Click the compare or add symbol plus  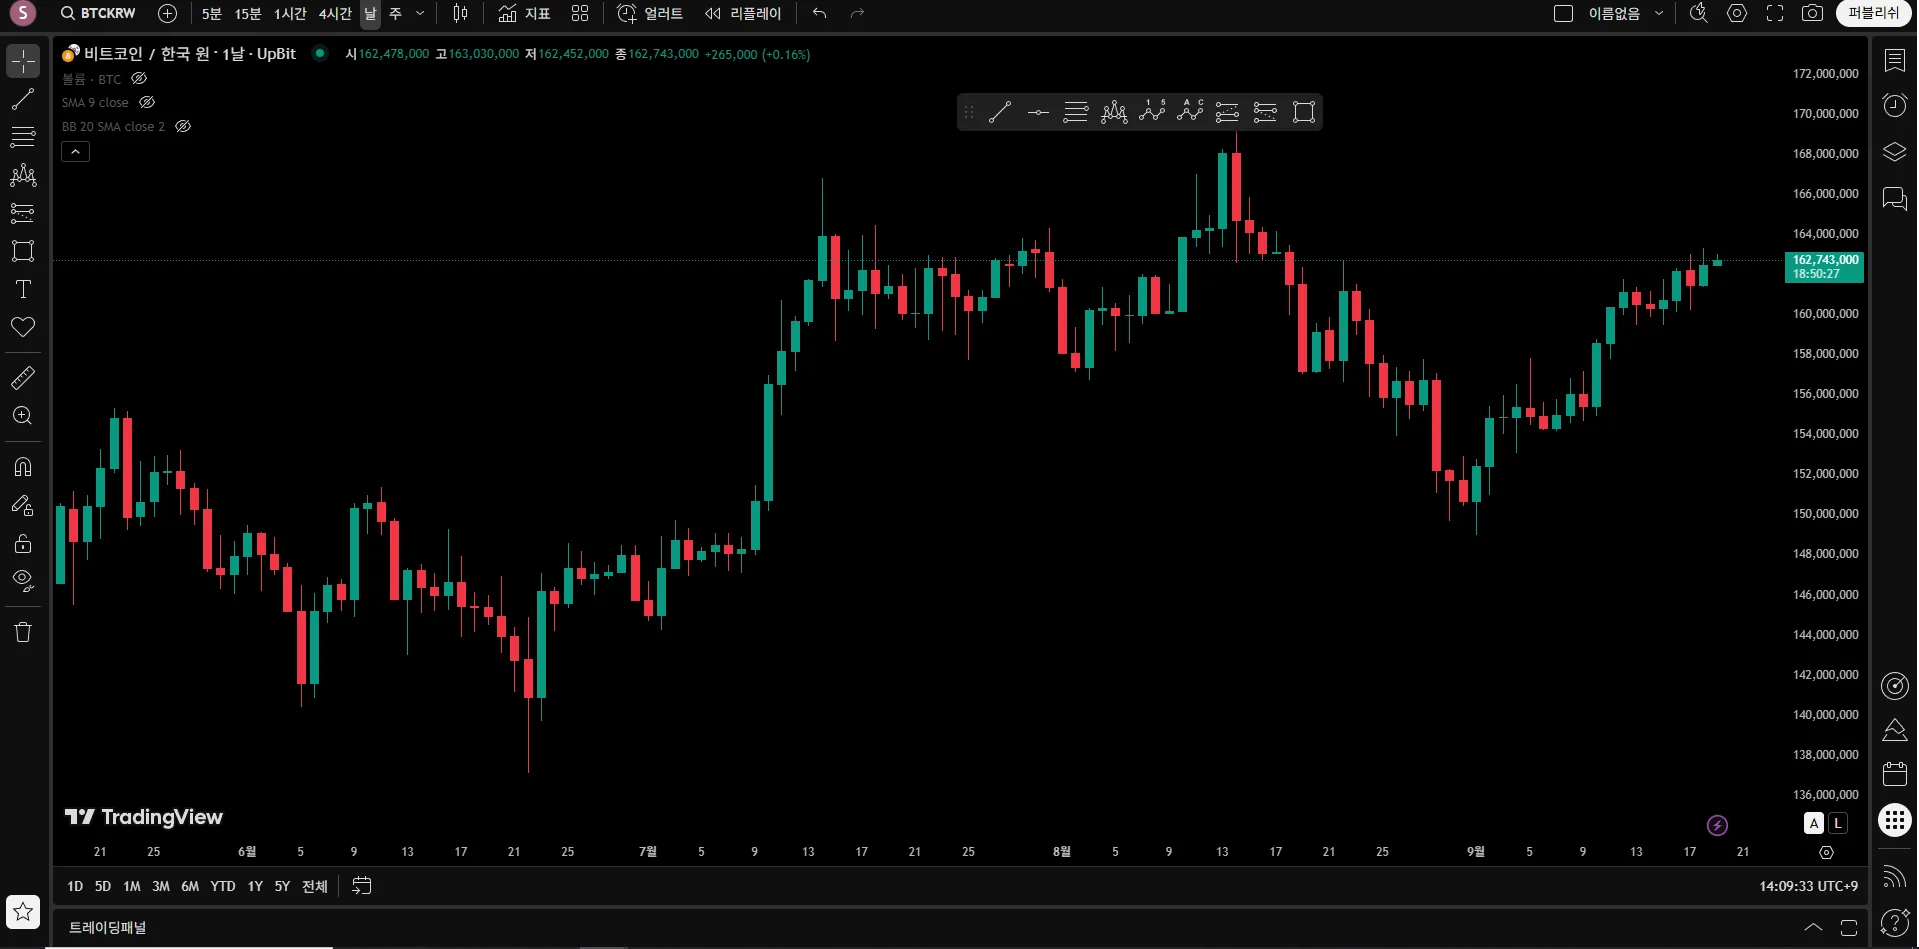coord(168,14)
